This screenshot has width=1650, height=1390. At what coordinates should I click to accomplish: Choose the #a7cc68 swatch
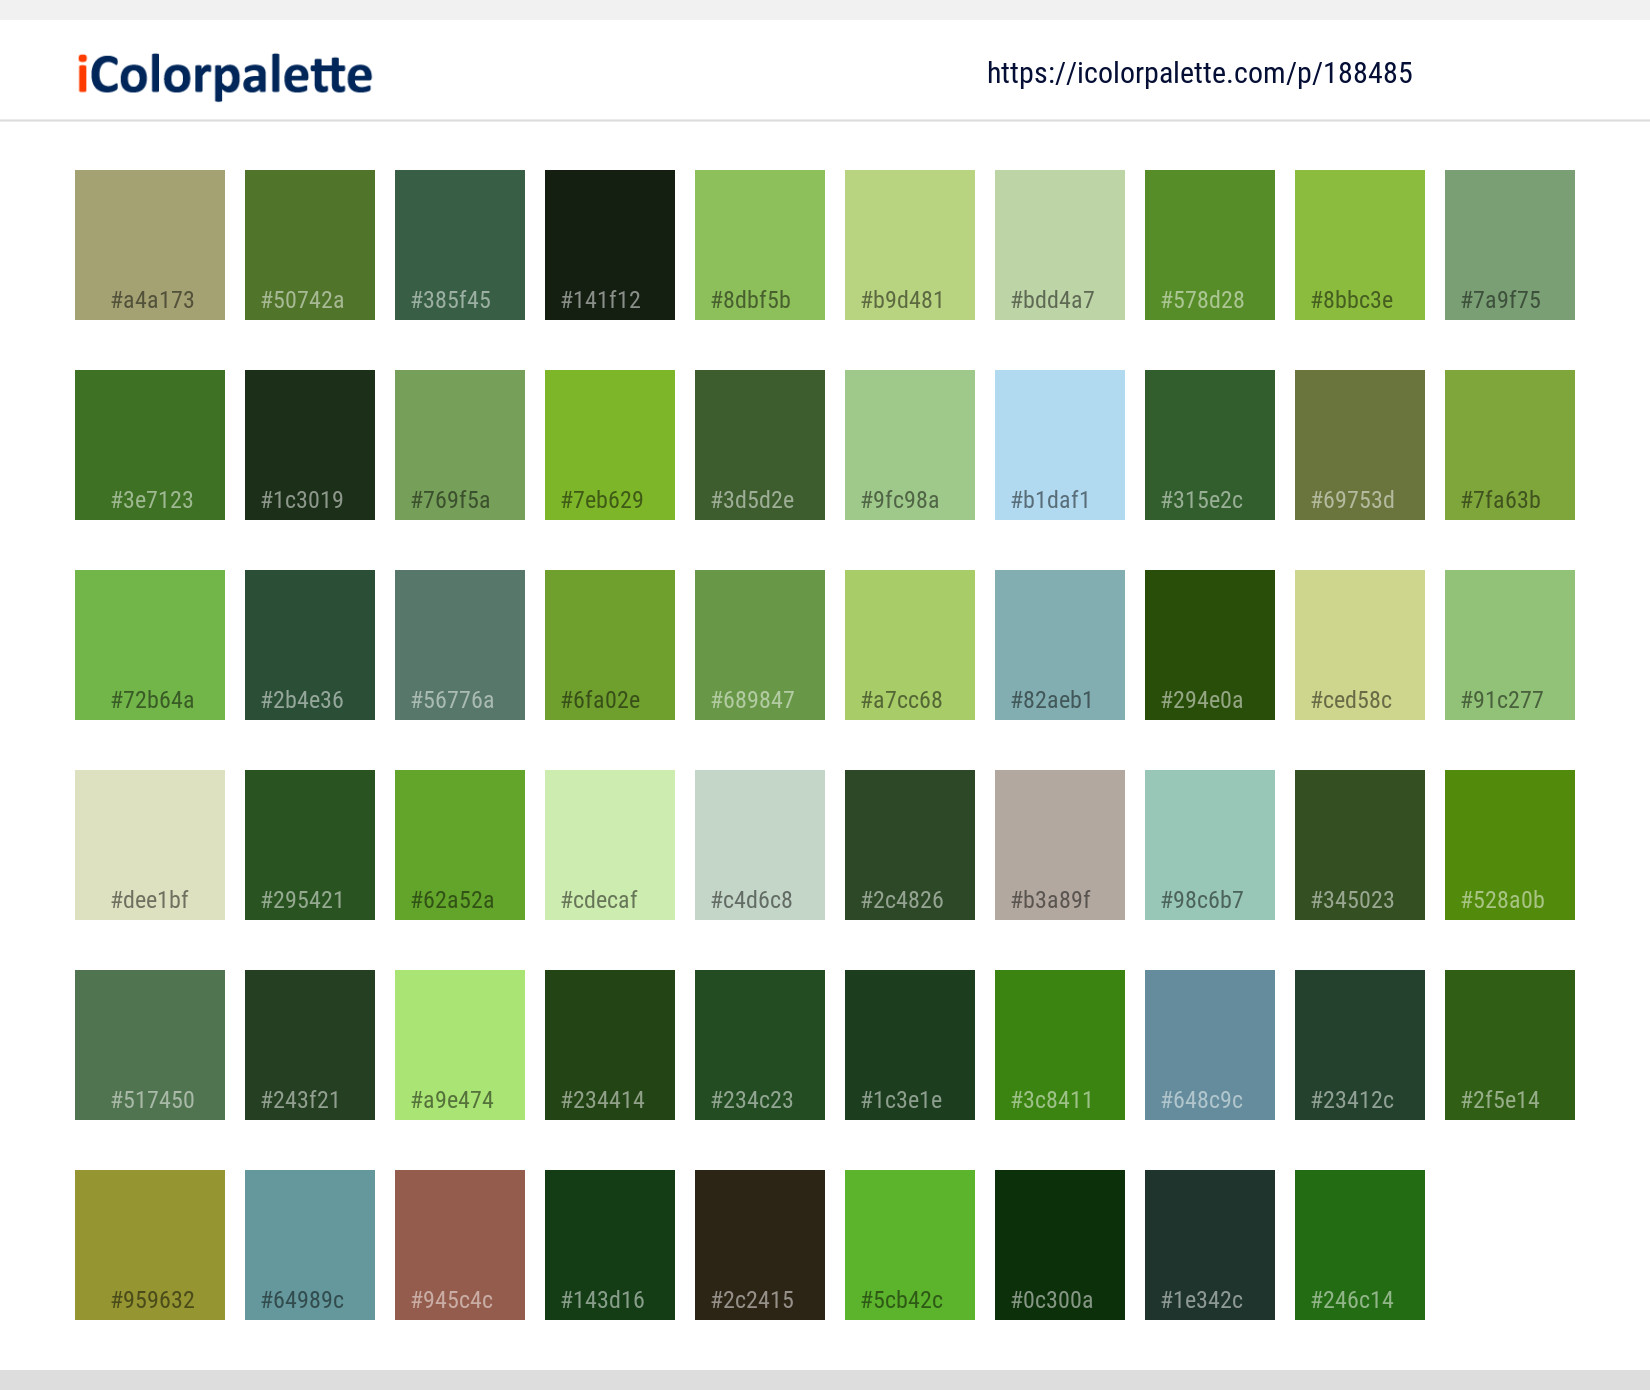[x=910, y=645]
